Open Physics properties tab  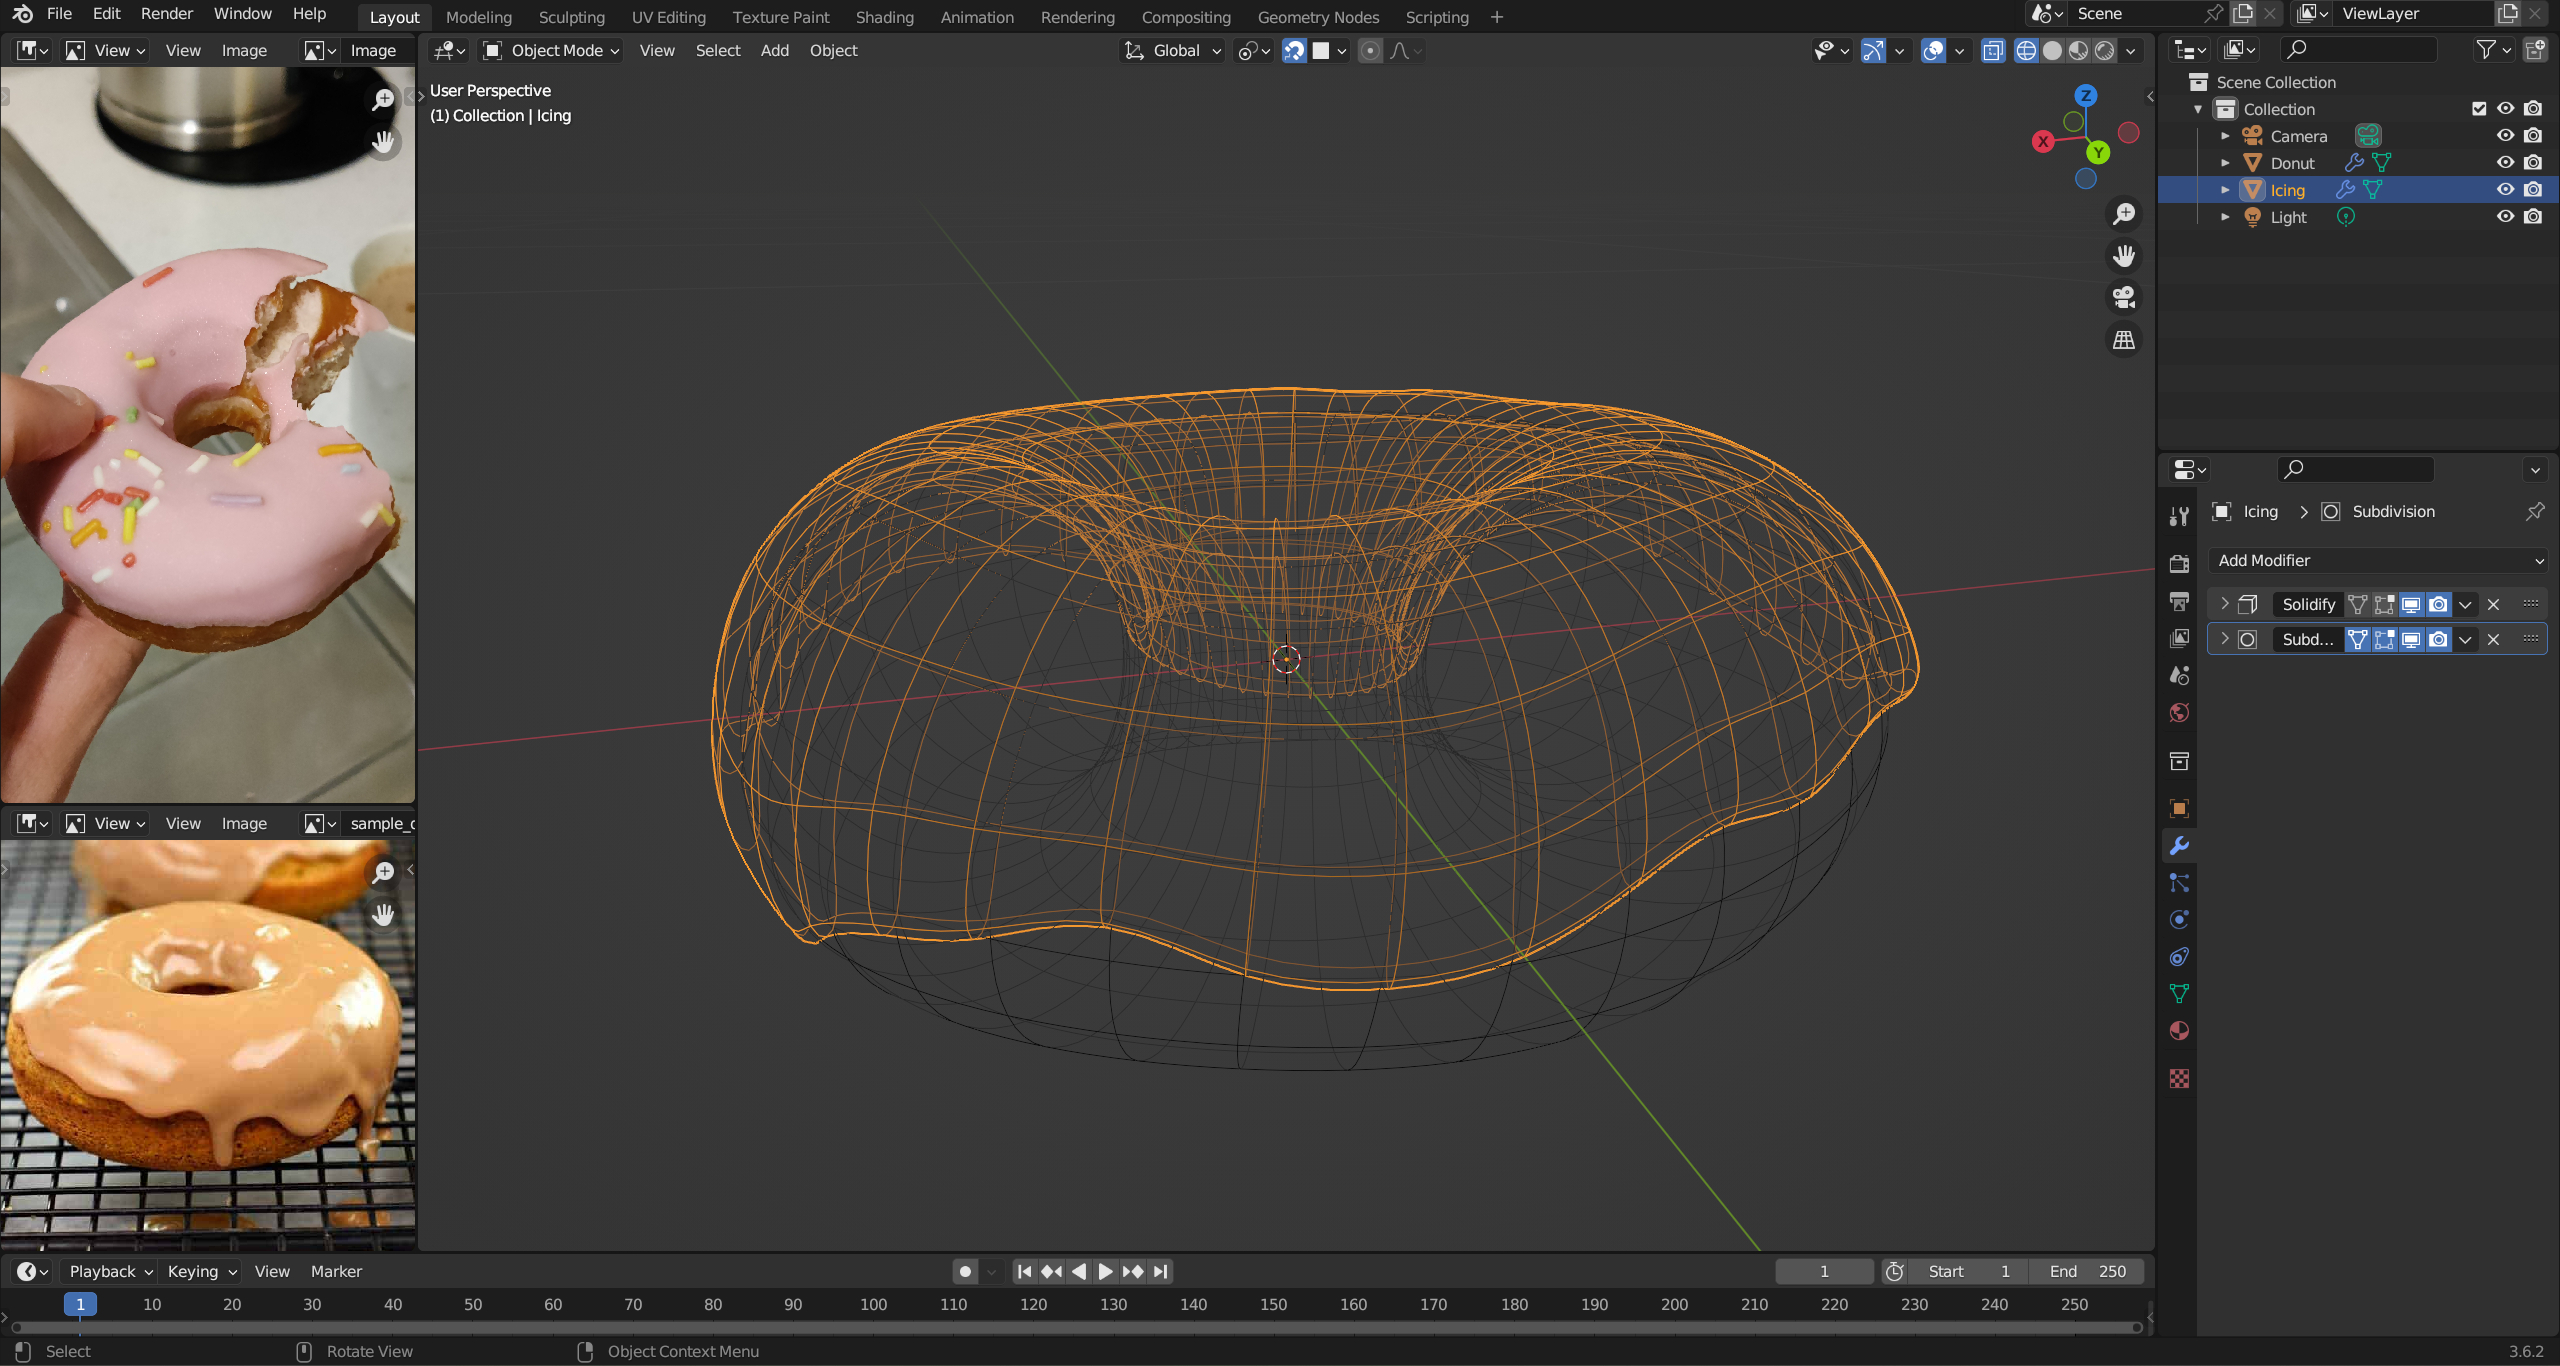[2179, 920]
